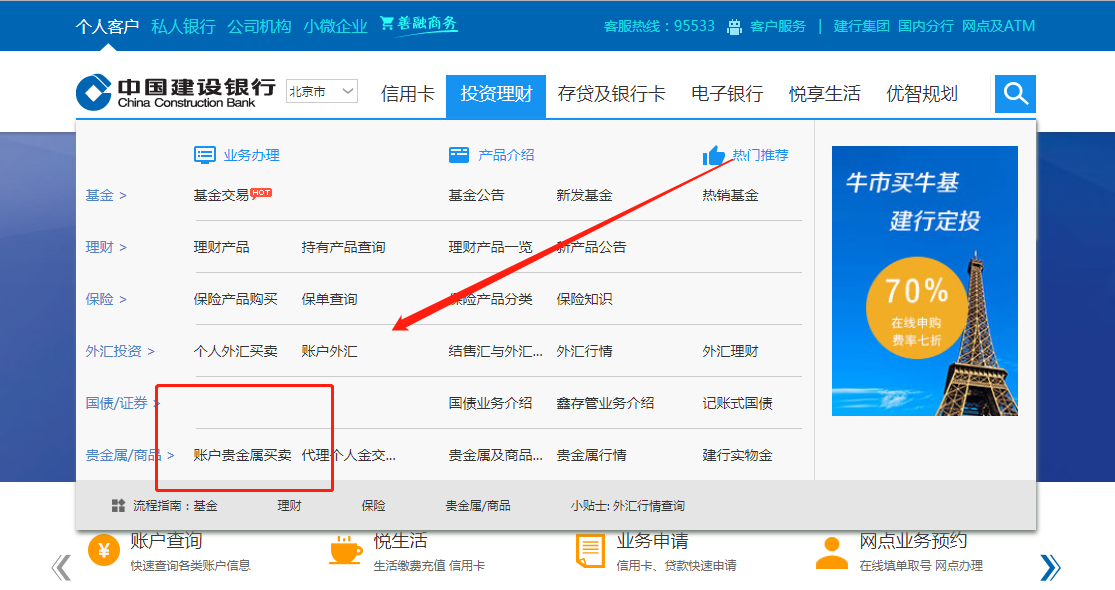This screenshot has height=590, width=1115.
Task: Click the 账户查询 yen coin icon
Action: tap(104, 550)
